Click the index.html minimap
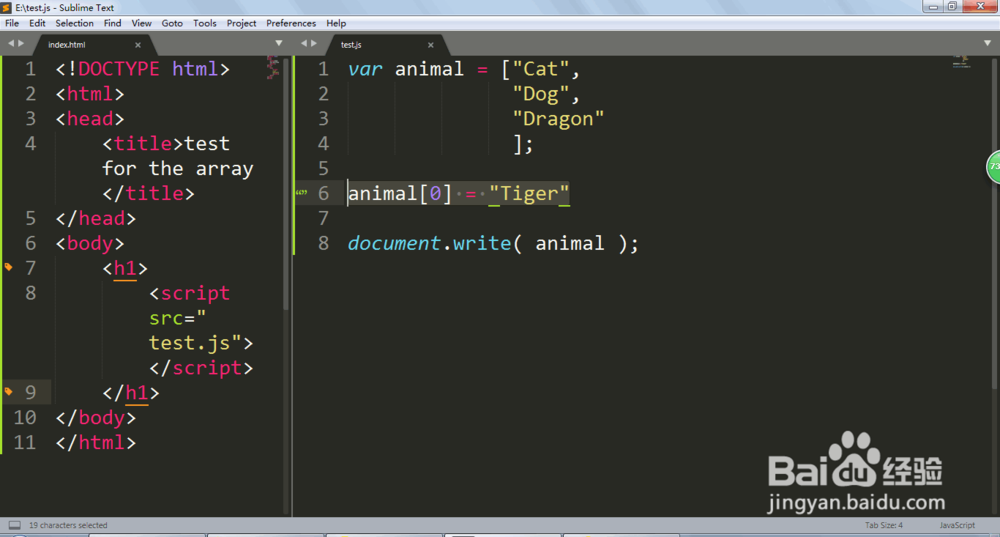This screenshot has width=1000, height=537. (273, 68)
